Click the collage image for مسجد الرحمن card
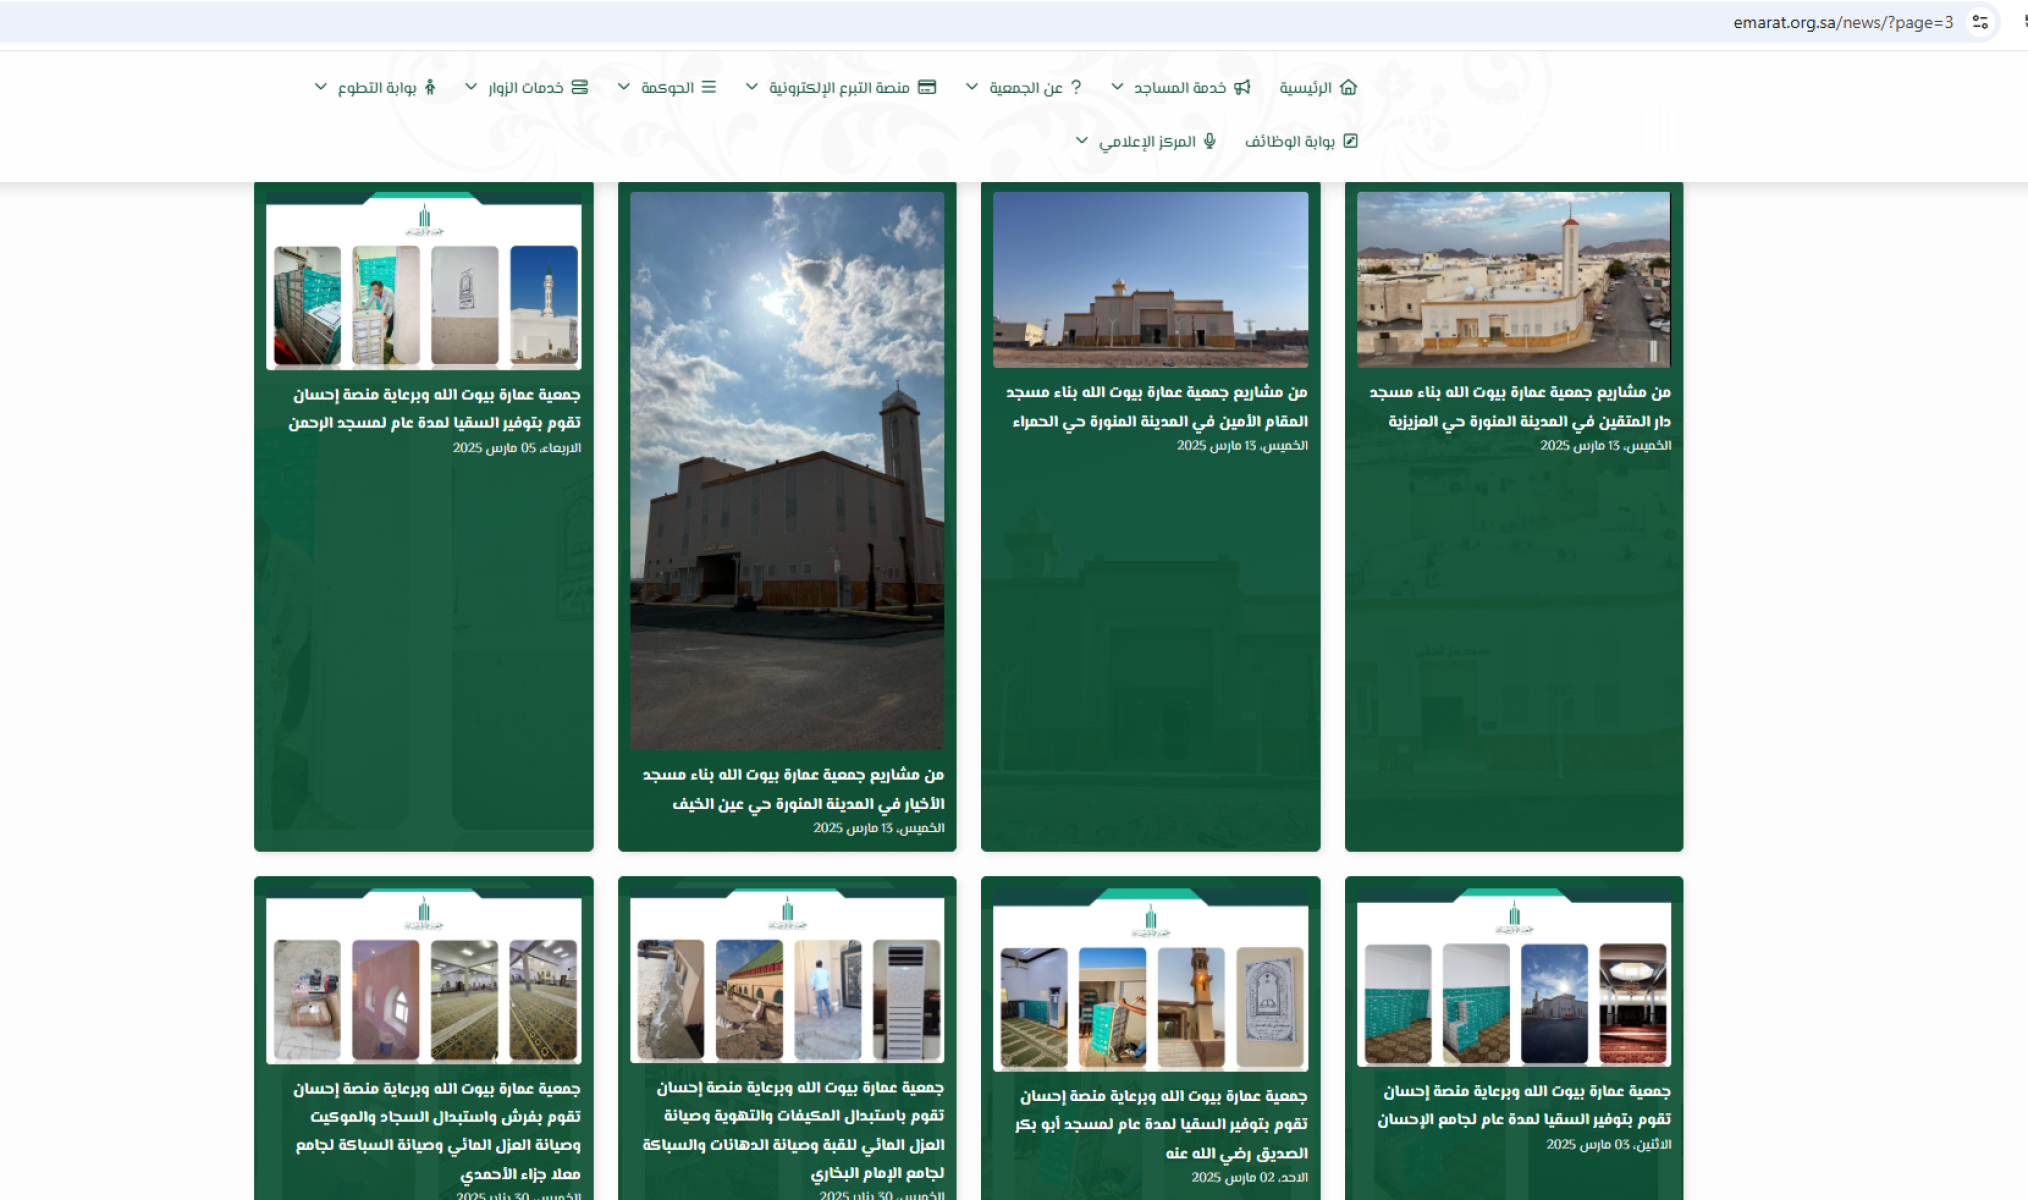The height and width of the screenshot is (1200, 2028). pos(424,281)
